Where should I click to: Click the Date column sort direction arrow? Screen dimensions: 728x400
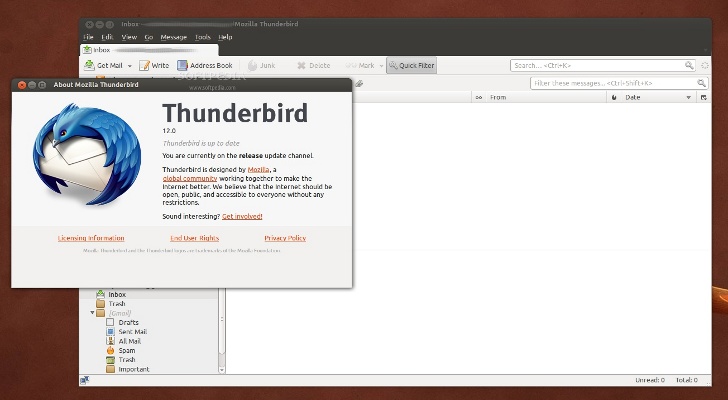689,97
